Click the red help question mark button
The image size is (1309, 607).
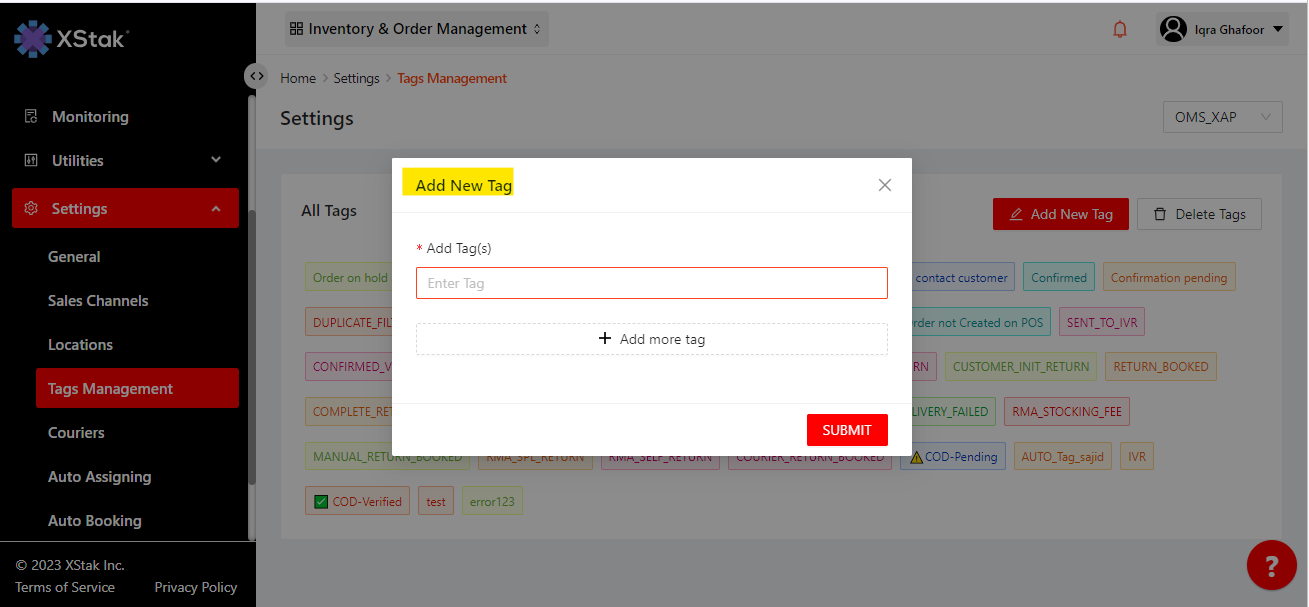[1271, 566]
